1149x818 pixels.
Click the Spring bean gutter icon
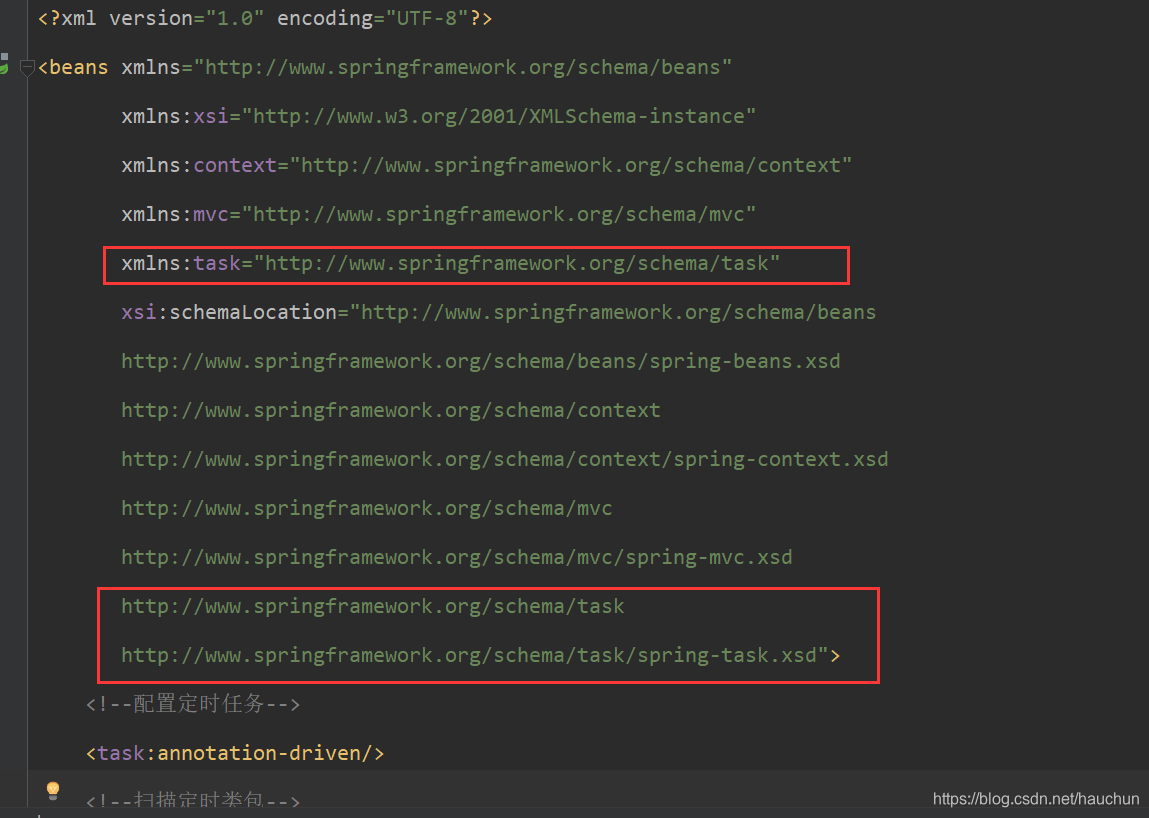[x=4, y=65]
